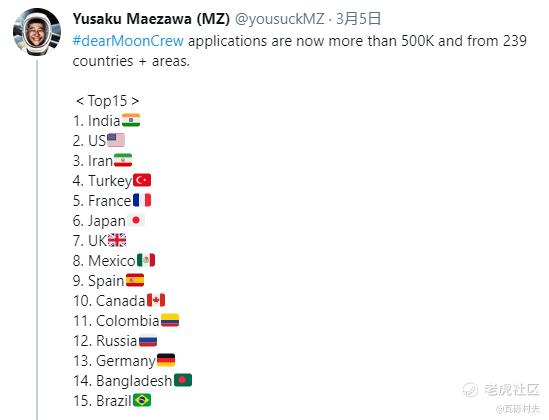
Task: Click the Iran flag emoji
Action: 123,160
